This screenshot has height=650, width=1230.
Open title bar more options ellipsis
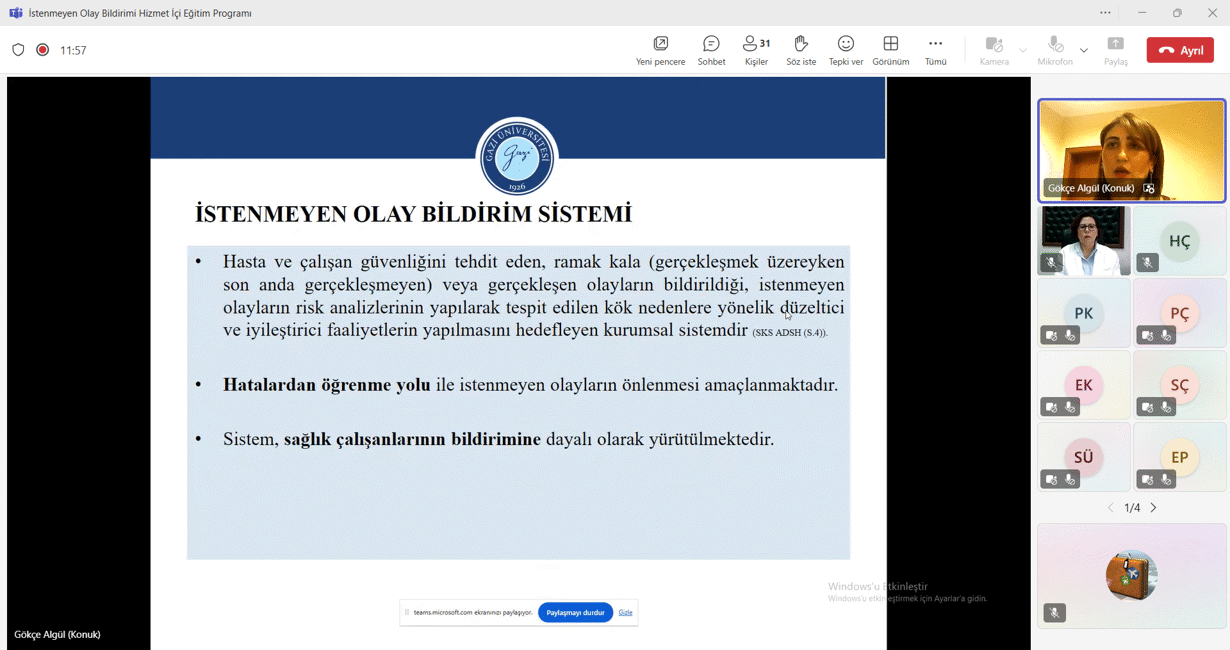1105,13
